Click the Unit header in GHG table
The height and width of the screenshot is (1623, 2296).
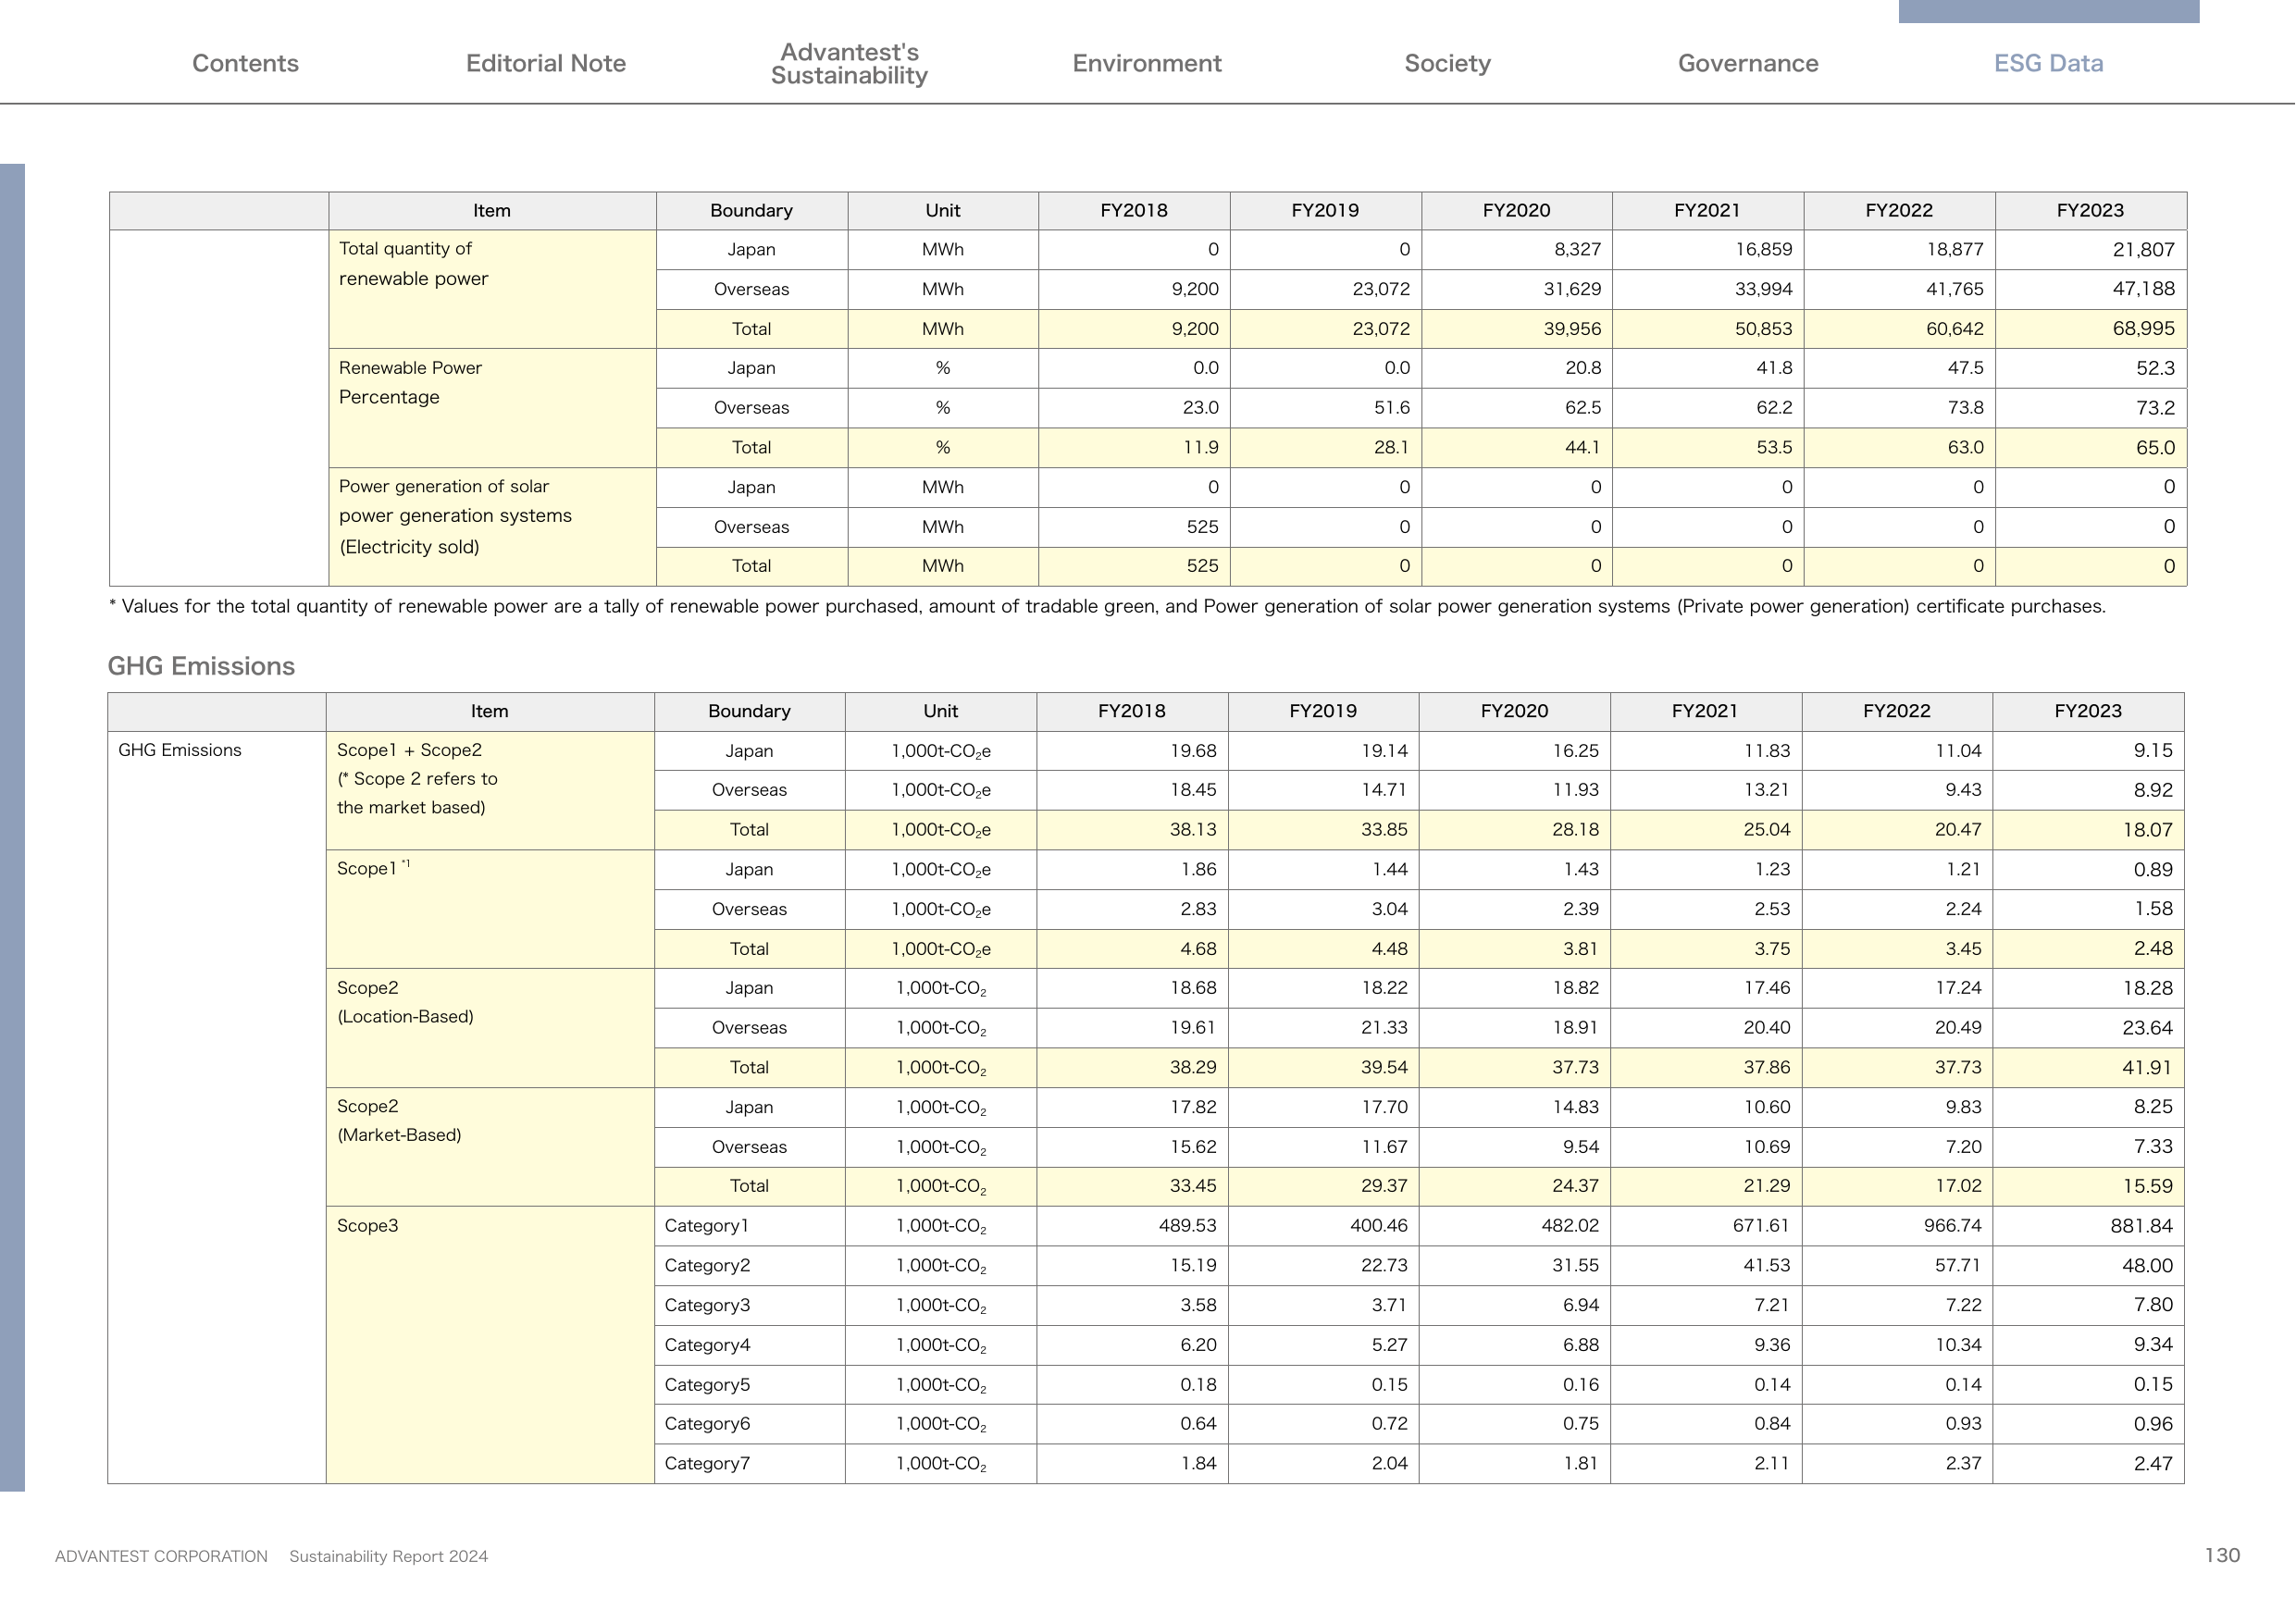(940, 711)
